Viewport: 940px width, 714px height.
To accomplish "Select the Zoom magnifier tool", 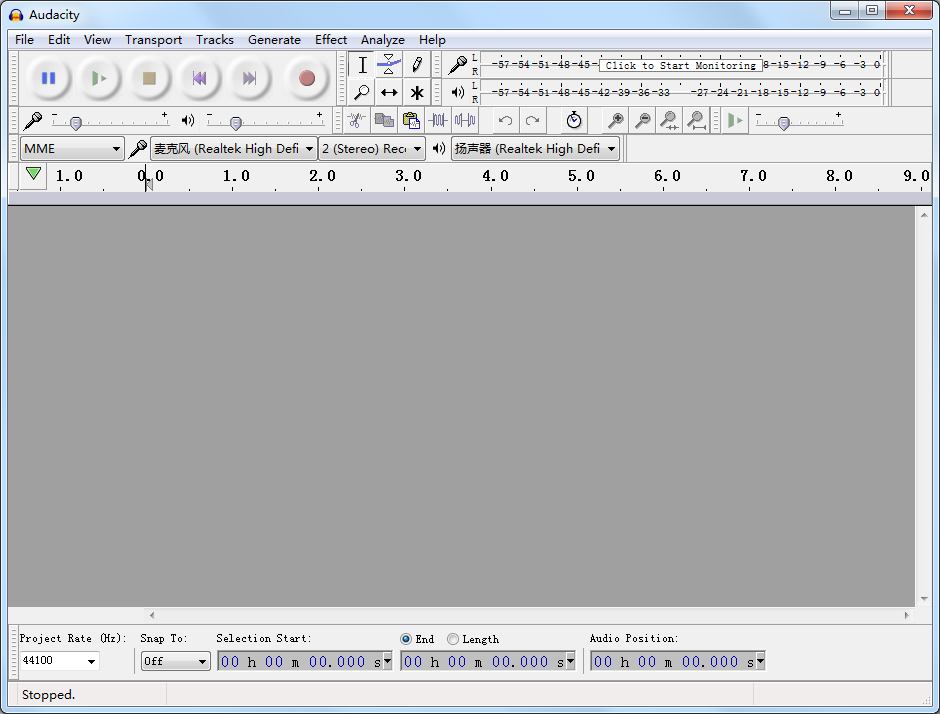I will pos(362,92).
